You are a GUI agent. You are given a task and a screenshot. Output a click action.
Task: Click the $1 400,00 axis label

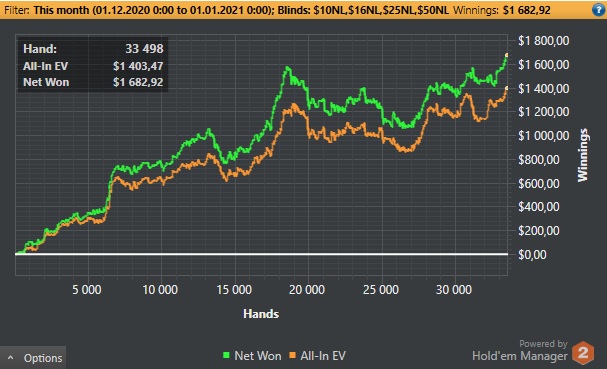[x=544, y=89]
